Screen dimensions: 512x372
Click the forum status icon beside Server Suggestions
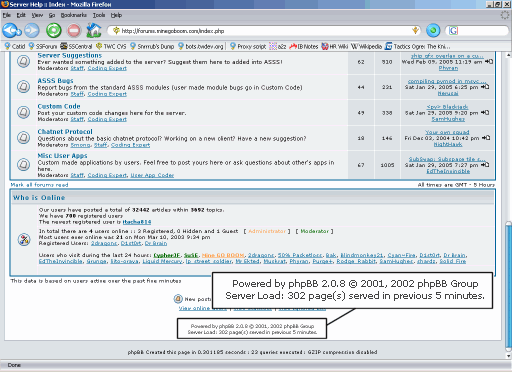(x=23, y=61)
